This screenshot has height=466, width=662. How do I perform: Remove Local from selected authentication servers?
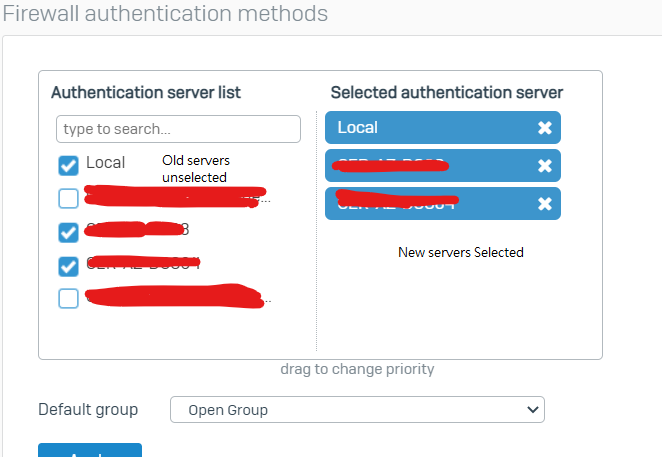[x=544, y=128]
